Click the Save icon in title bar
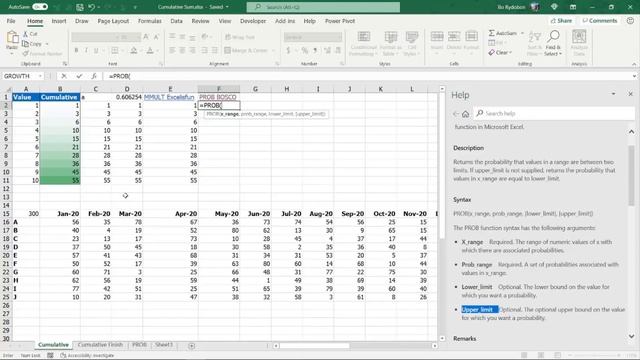Screen dimensions: 640x360 [80, 7]
